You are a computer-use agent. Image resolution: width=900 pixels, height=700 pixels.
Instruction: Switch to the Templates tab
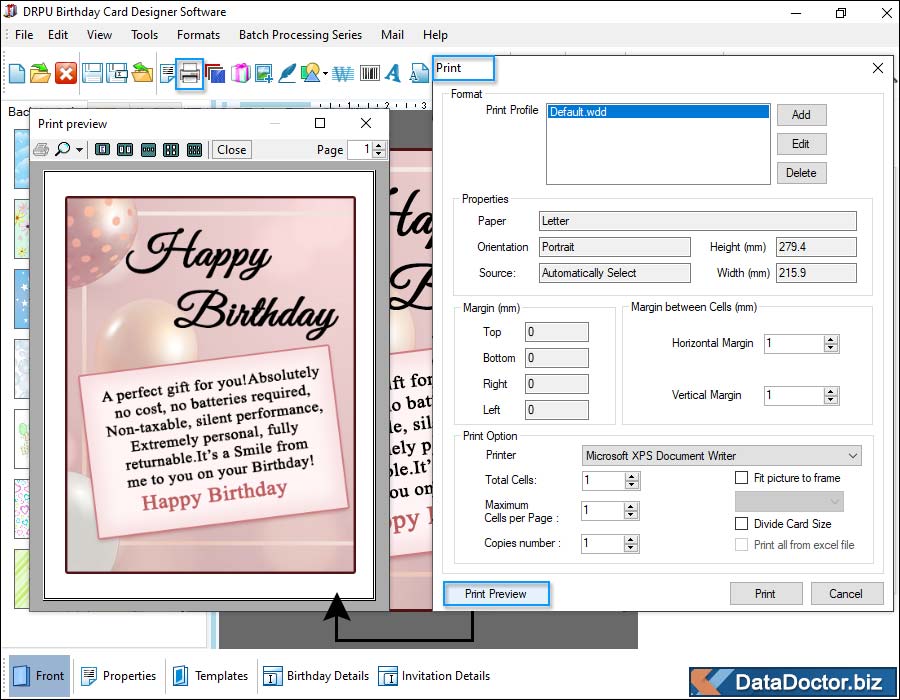(x=211, y=676)
